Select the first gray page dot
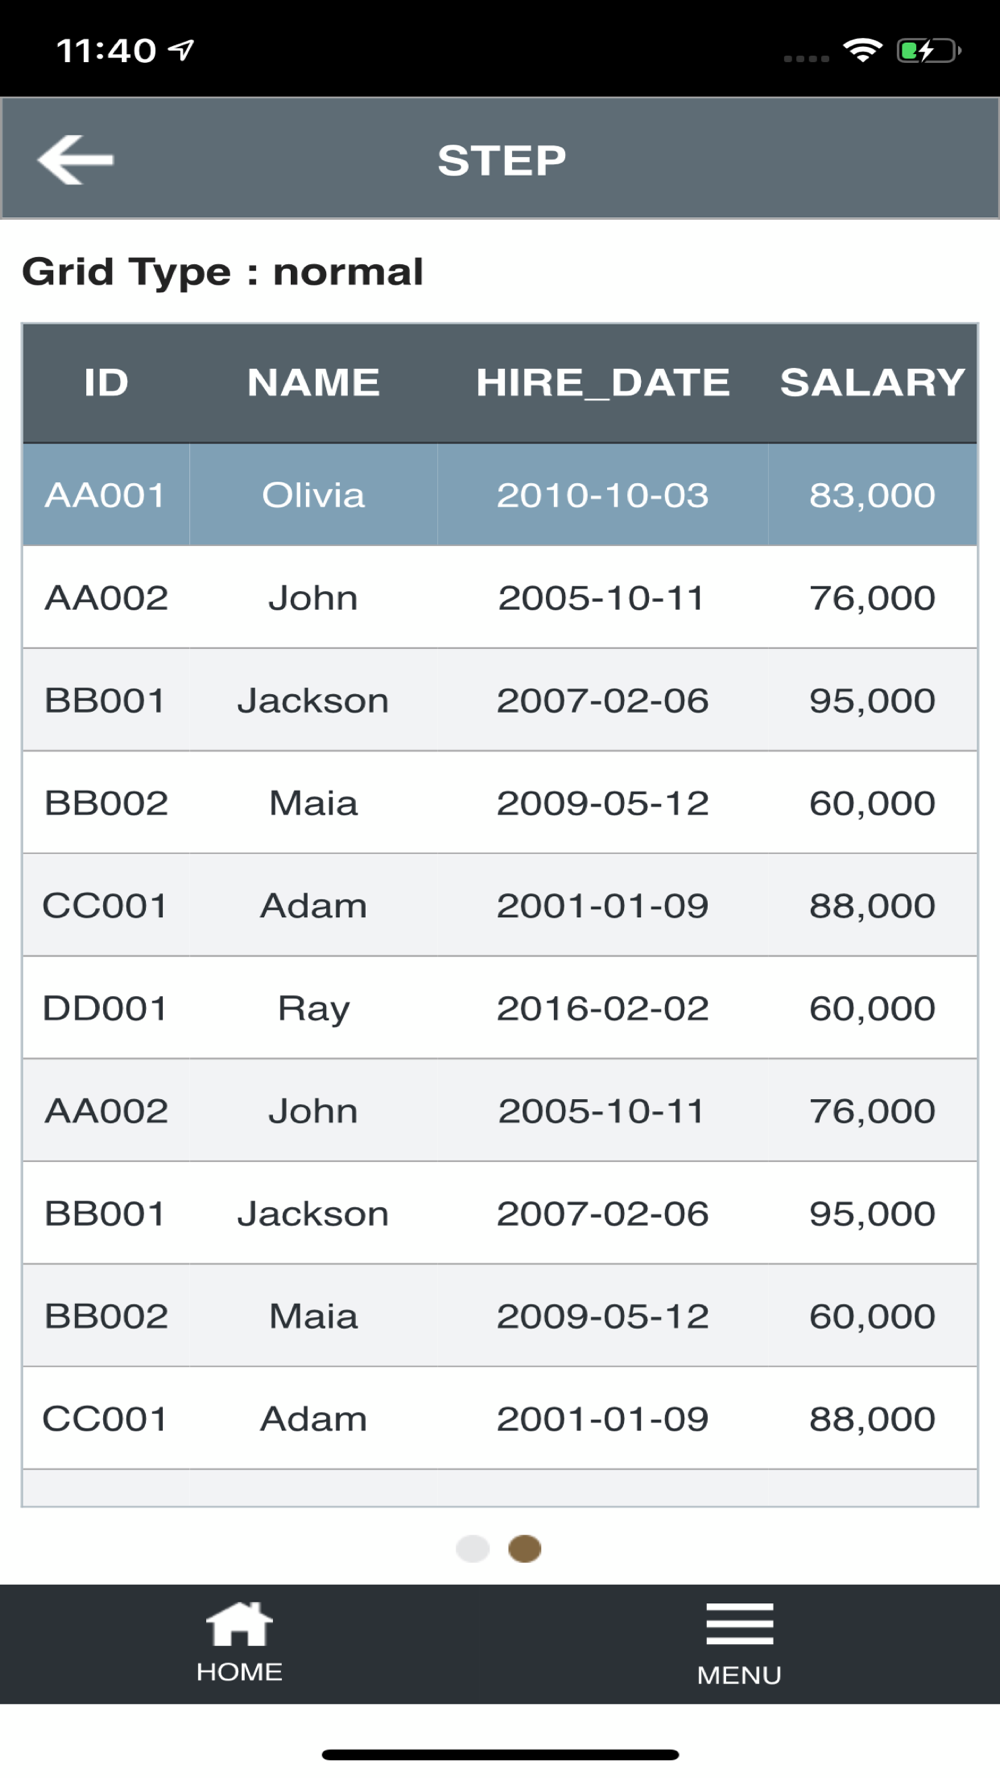The image size is (1000, 1778). [x=472, y=1549]
